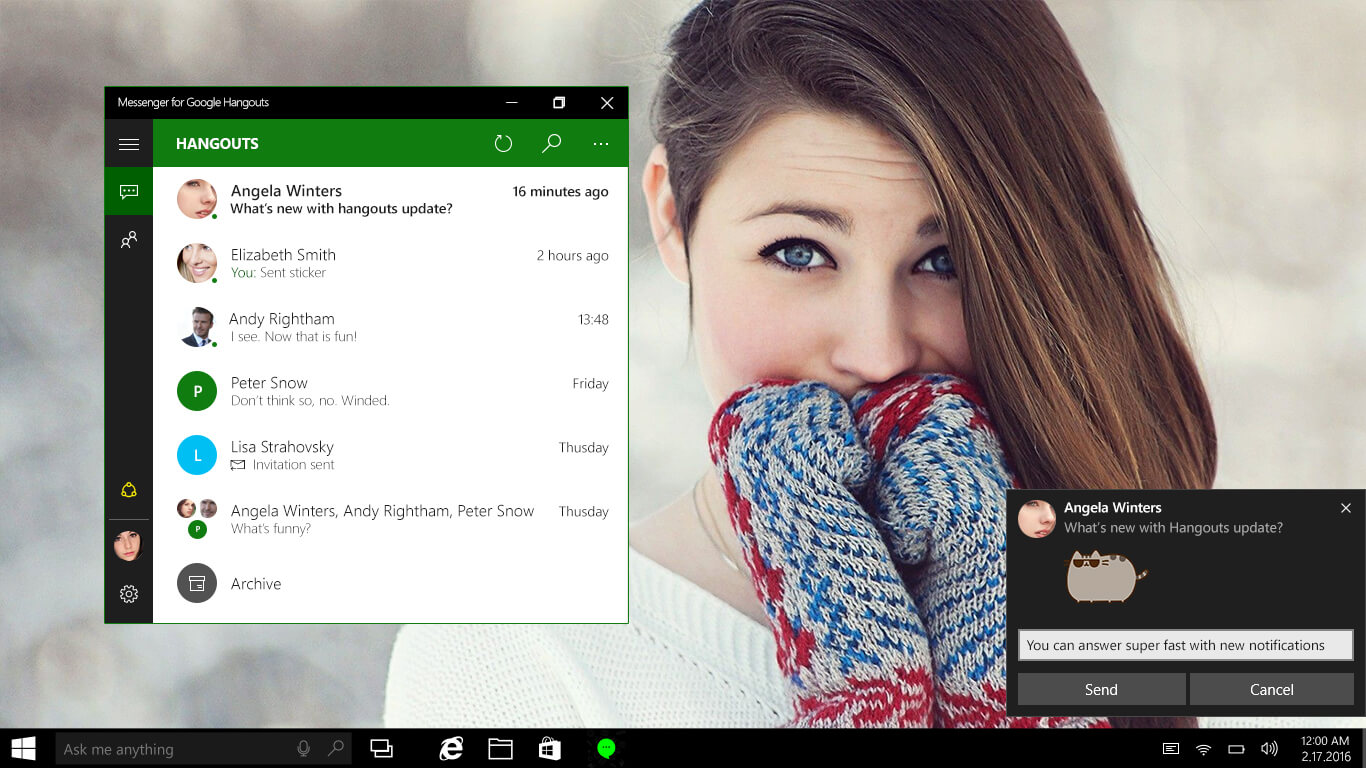This screenshot has width=1366, height=768.
Task: Open Windows Store from taskbar
Action: (549, 748)
